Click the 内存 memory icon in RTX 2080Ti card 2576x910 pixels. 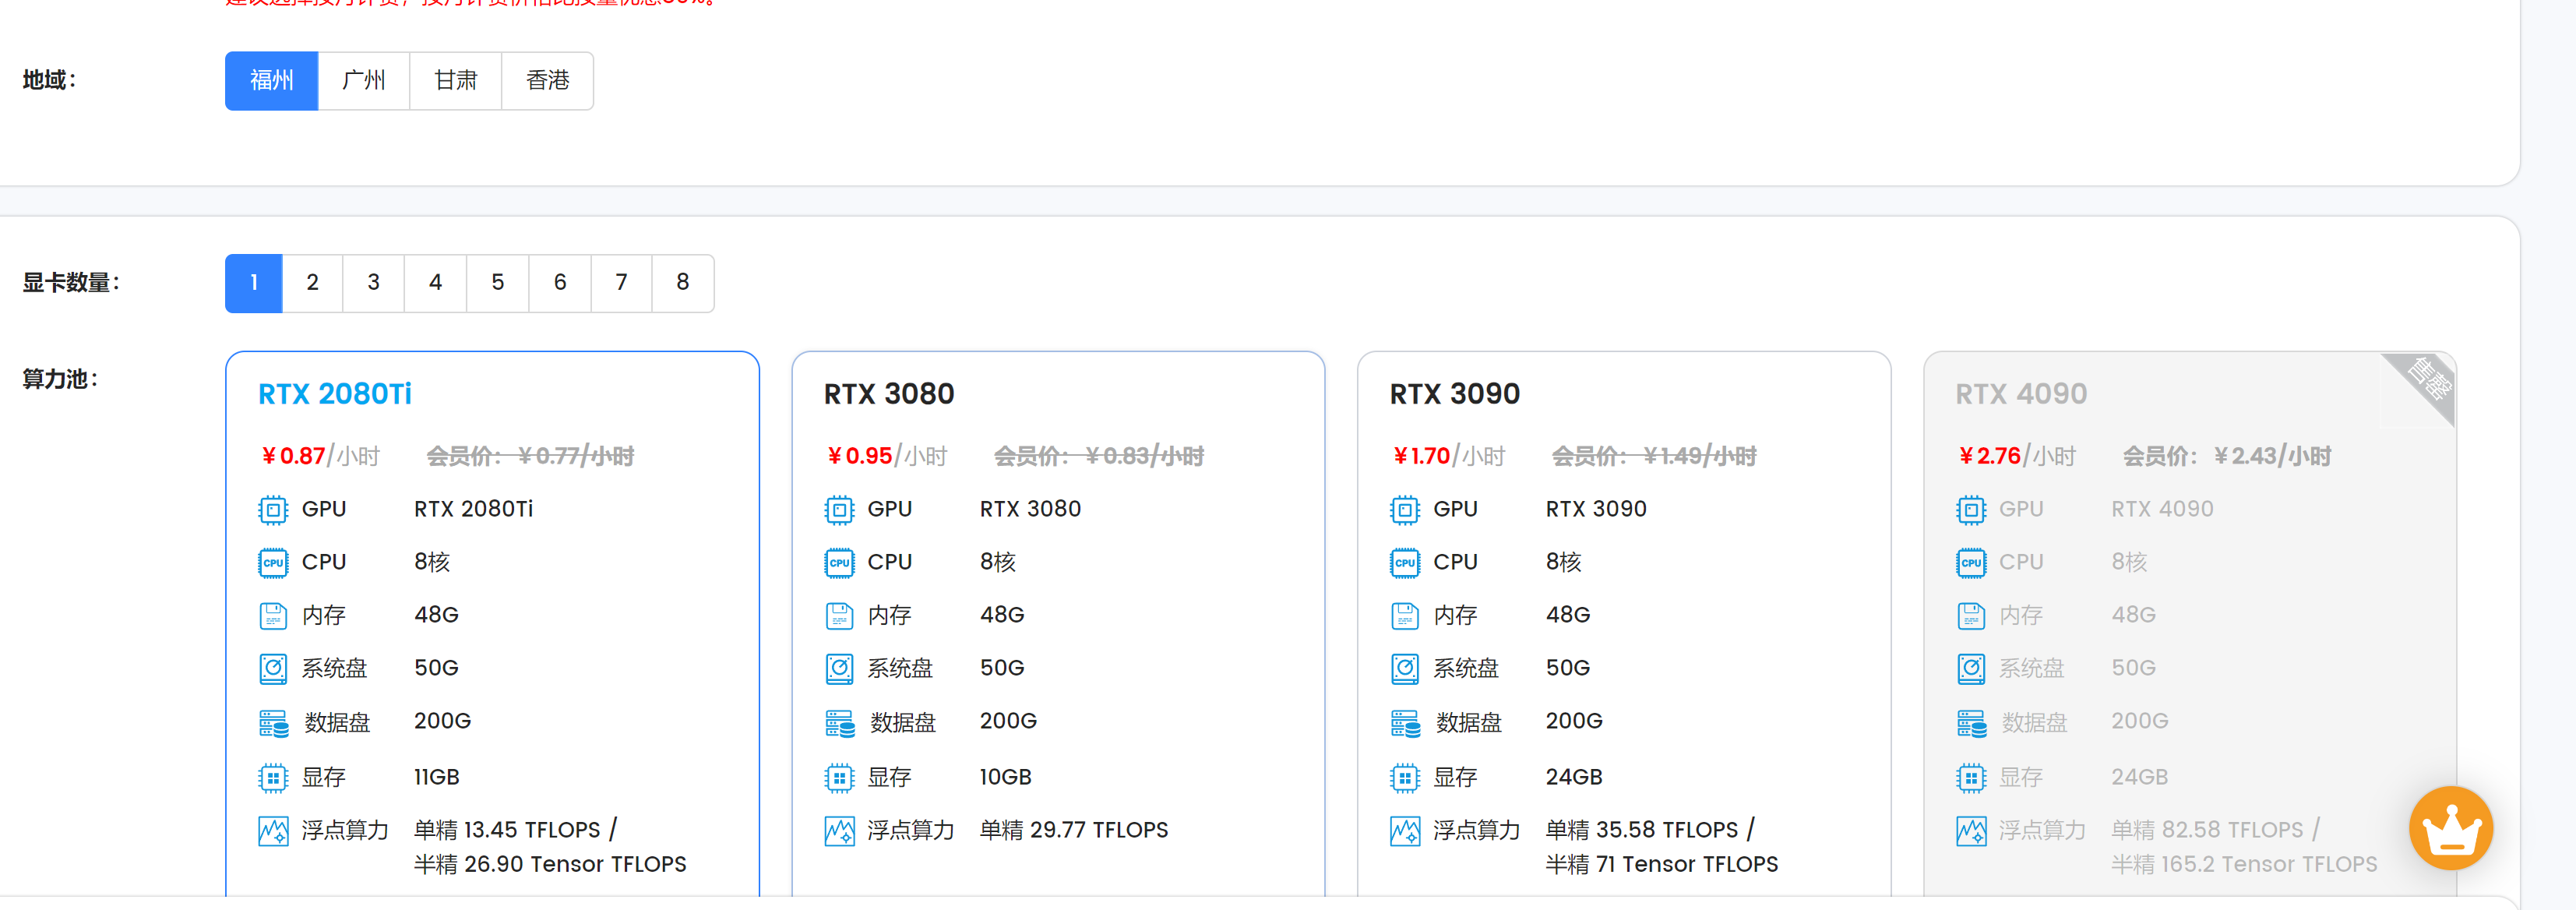pos(273,616)
